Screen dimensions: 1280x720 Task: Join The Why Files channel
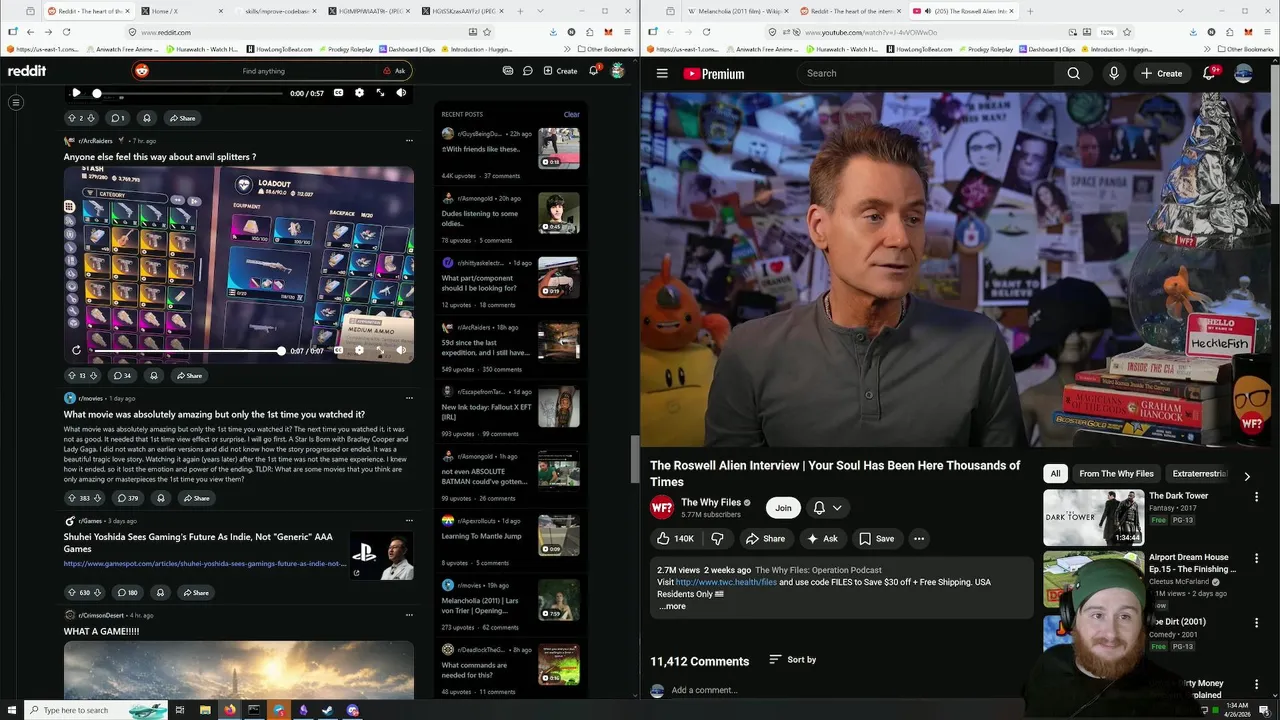click(x=783, y=508)
